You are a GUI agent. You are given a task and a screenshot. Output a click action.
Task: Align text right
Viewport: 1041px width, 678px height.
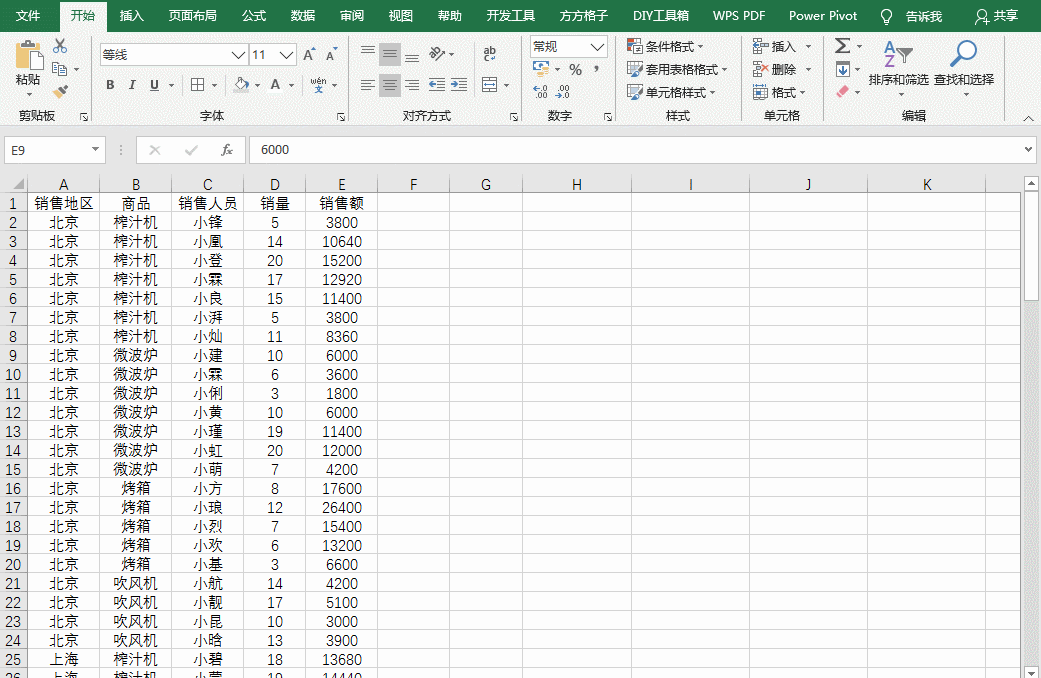[412, 85]
